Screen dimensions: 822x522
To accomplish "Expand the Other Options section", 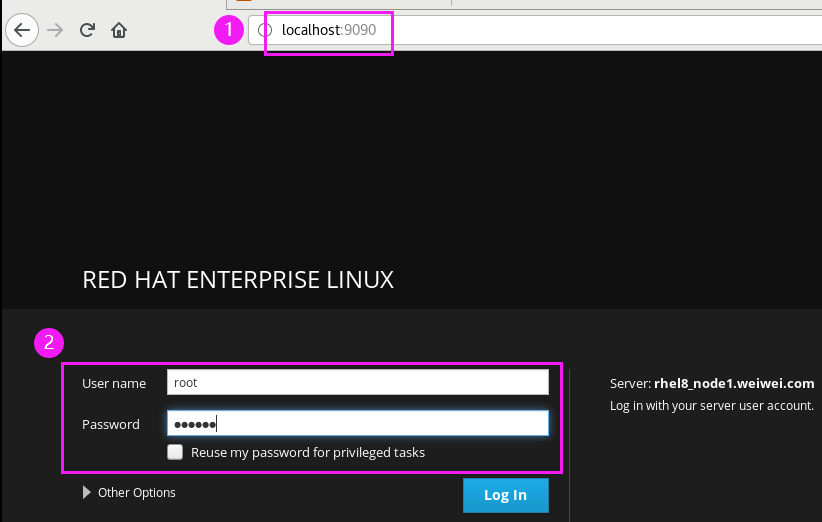I will [129, 493].
